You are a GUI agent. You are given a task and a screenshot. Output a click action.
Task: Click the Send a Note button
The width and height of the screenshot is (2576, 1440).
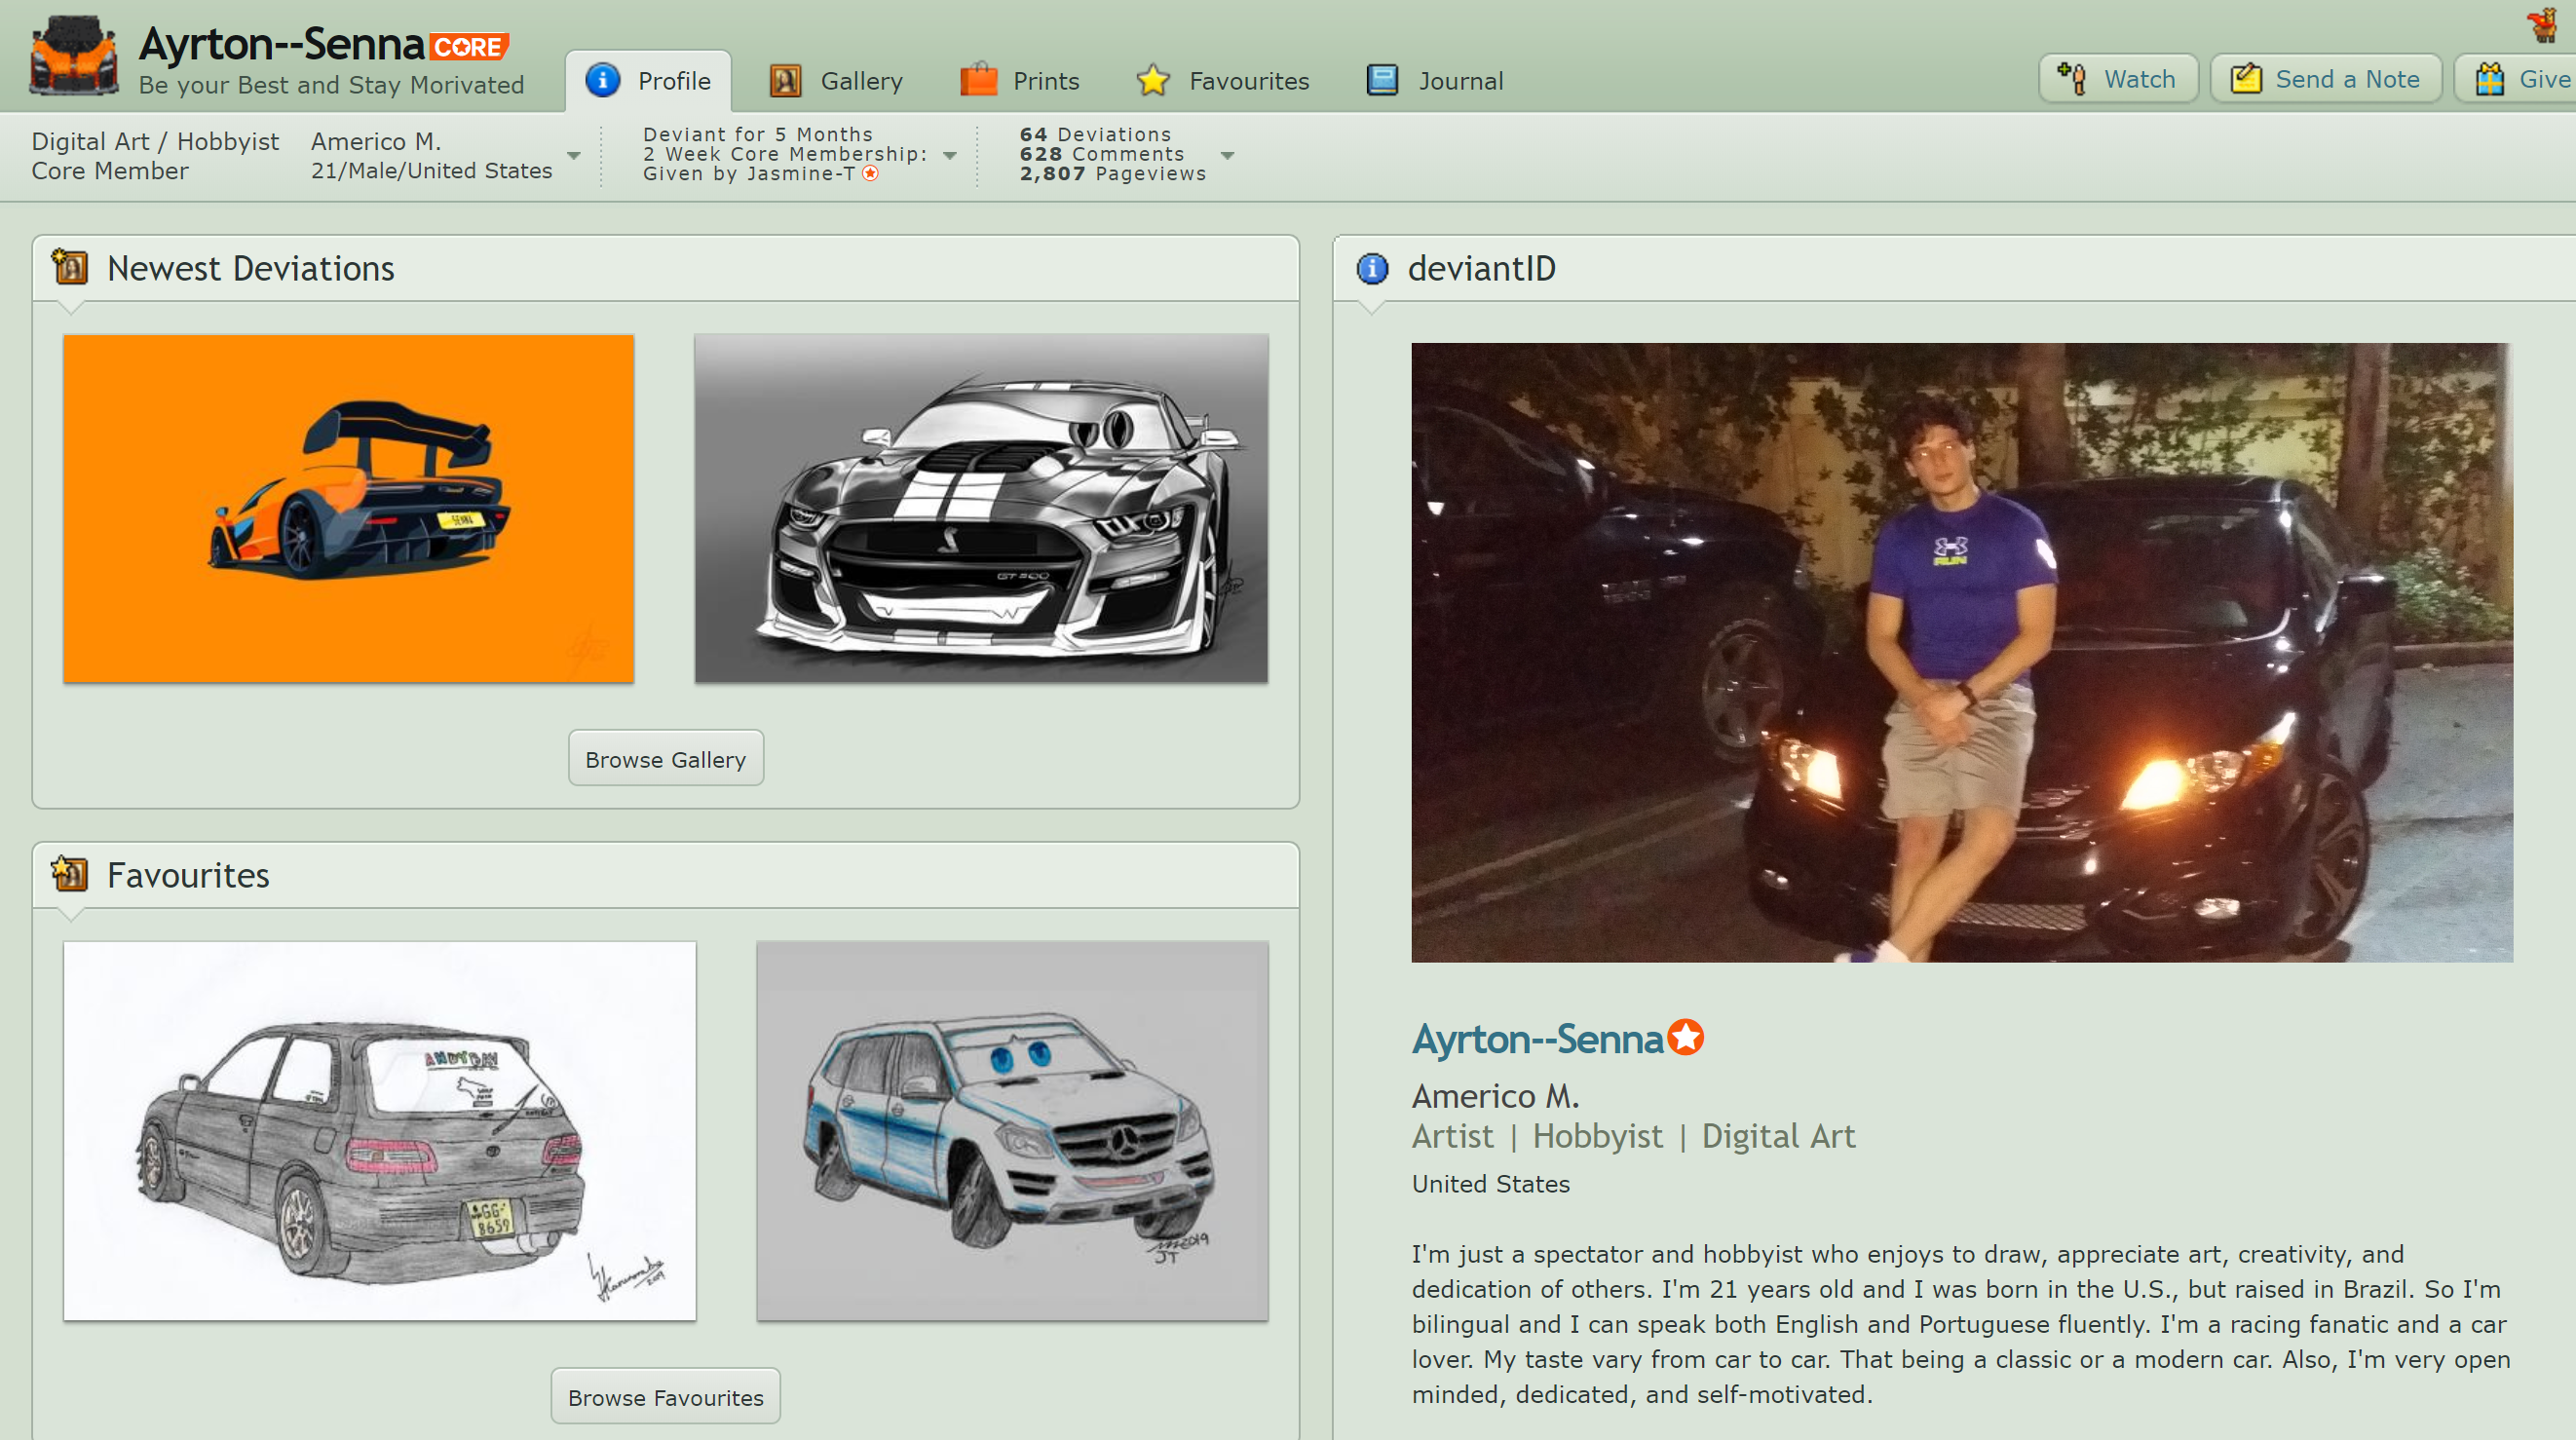tap(2326, 79)
